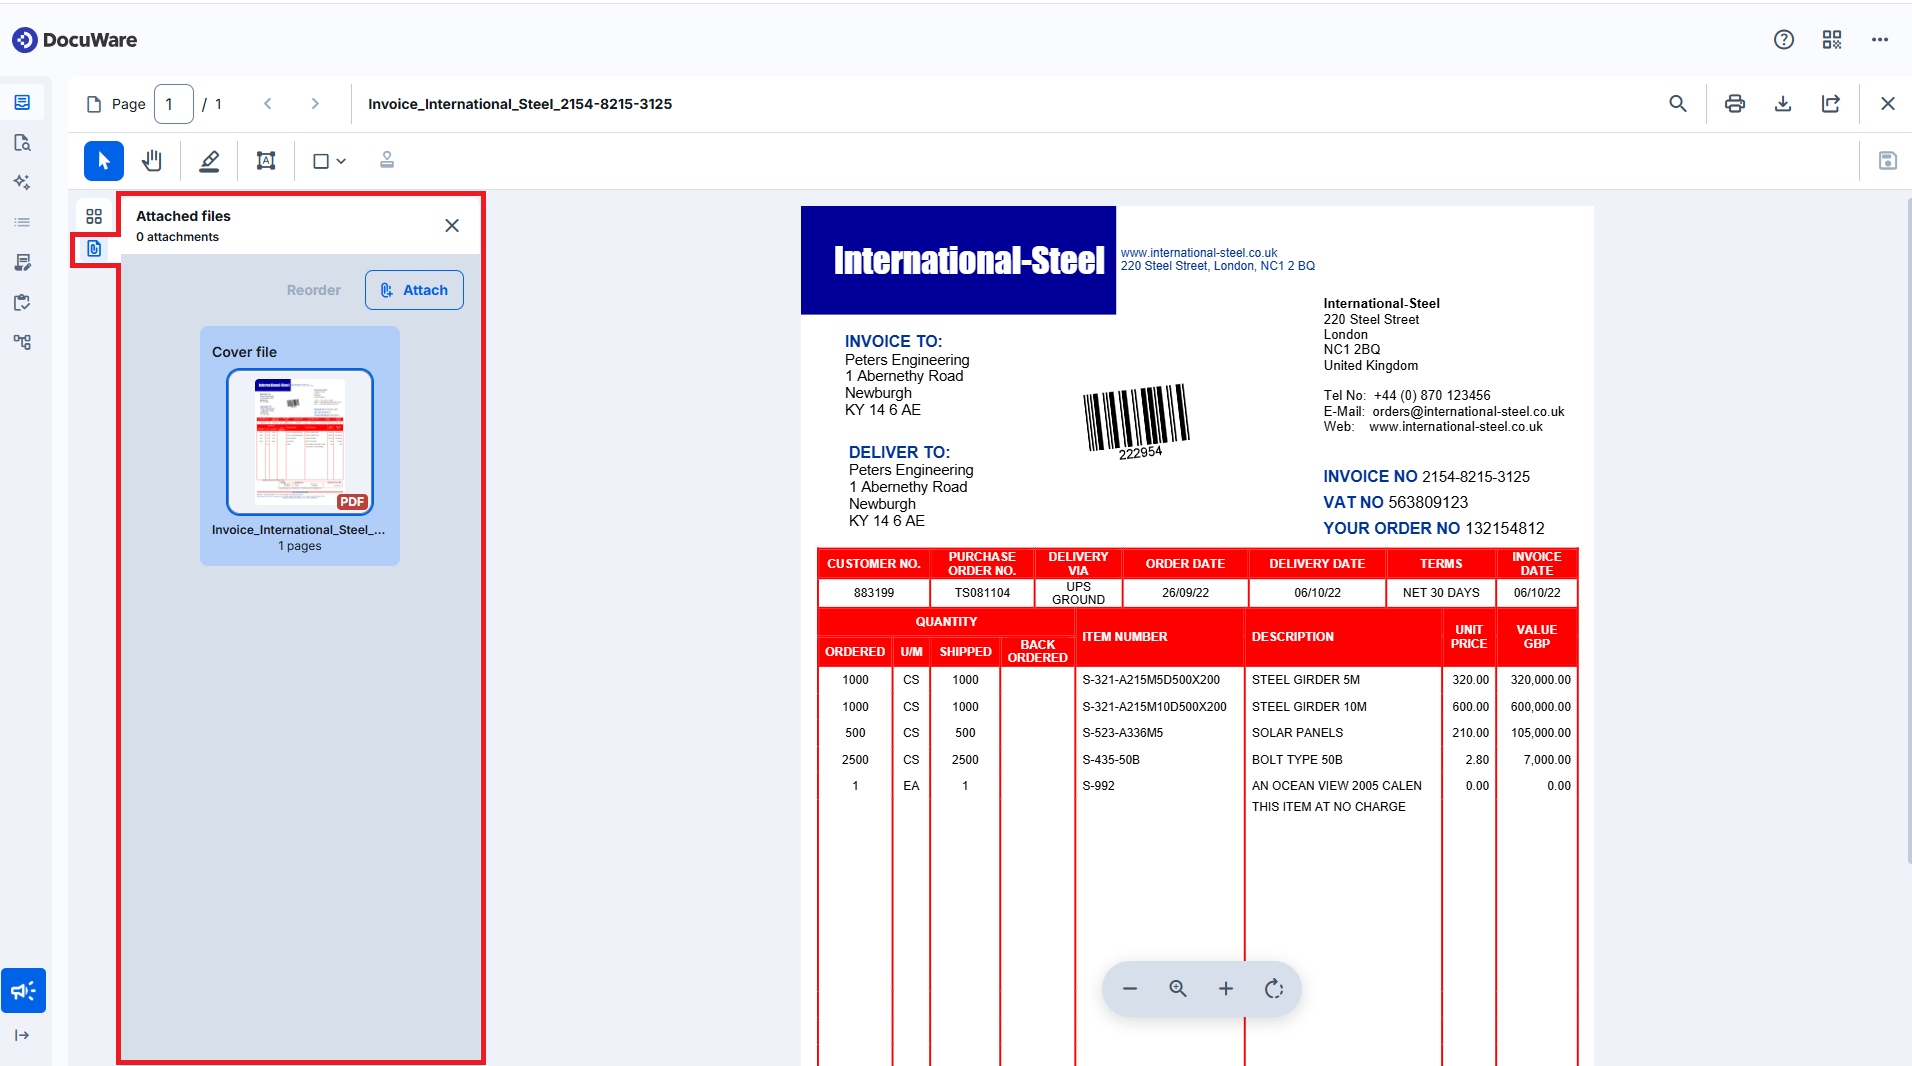Image resolution: width=1912 pixels, height=1066 pixels.
Task: Close the document viewer
Action: (1888, 104)
